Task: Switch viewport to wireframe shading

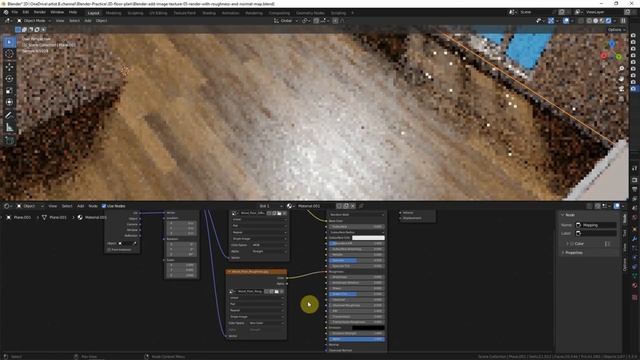Action: 589,20
